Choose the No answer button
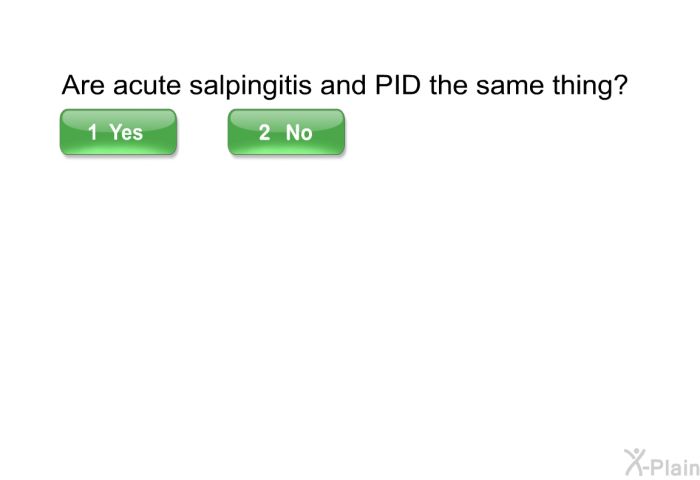The width and height of the screenshot is (700, 480). point(286,132)
